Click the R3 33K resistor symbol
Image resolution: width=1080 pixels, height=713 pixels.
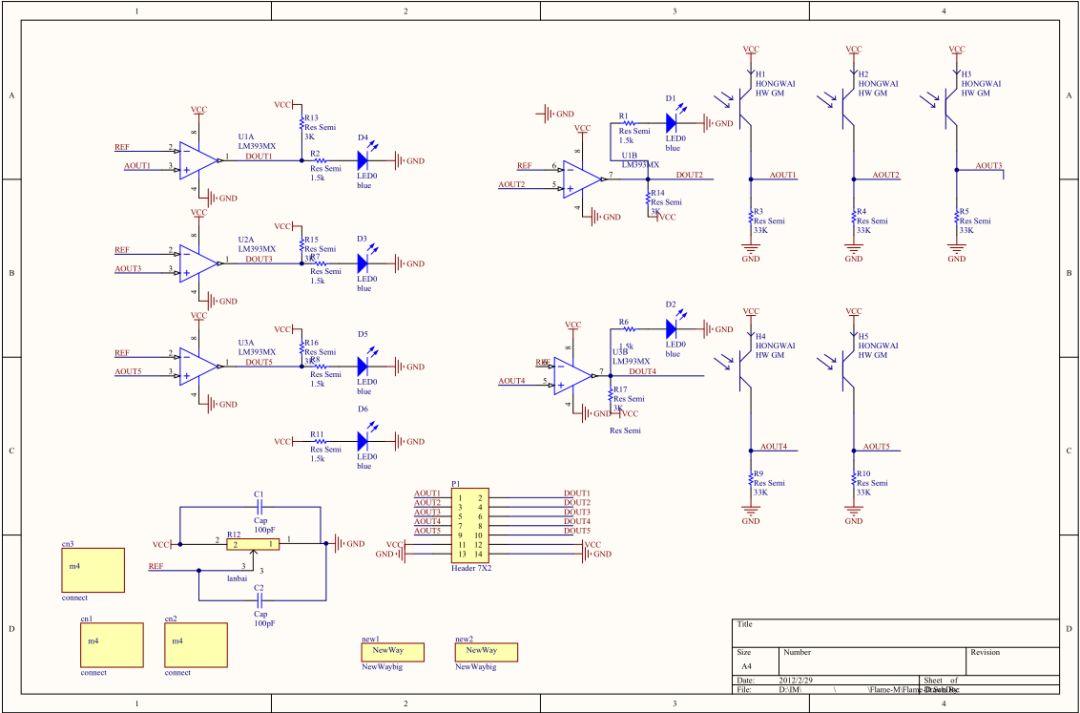(751, 217)
